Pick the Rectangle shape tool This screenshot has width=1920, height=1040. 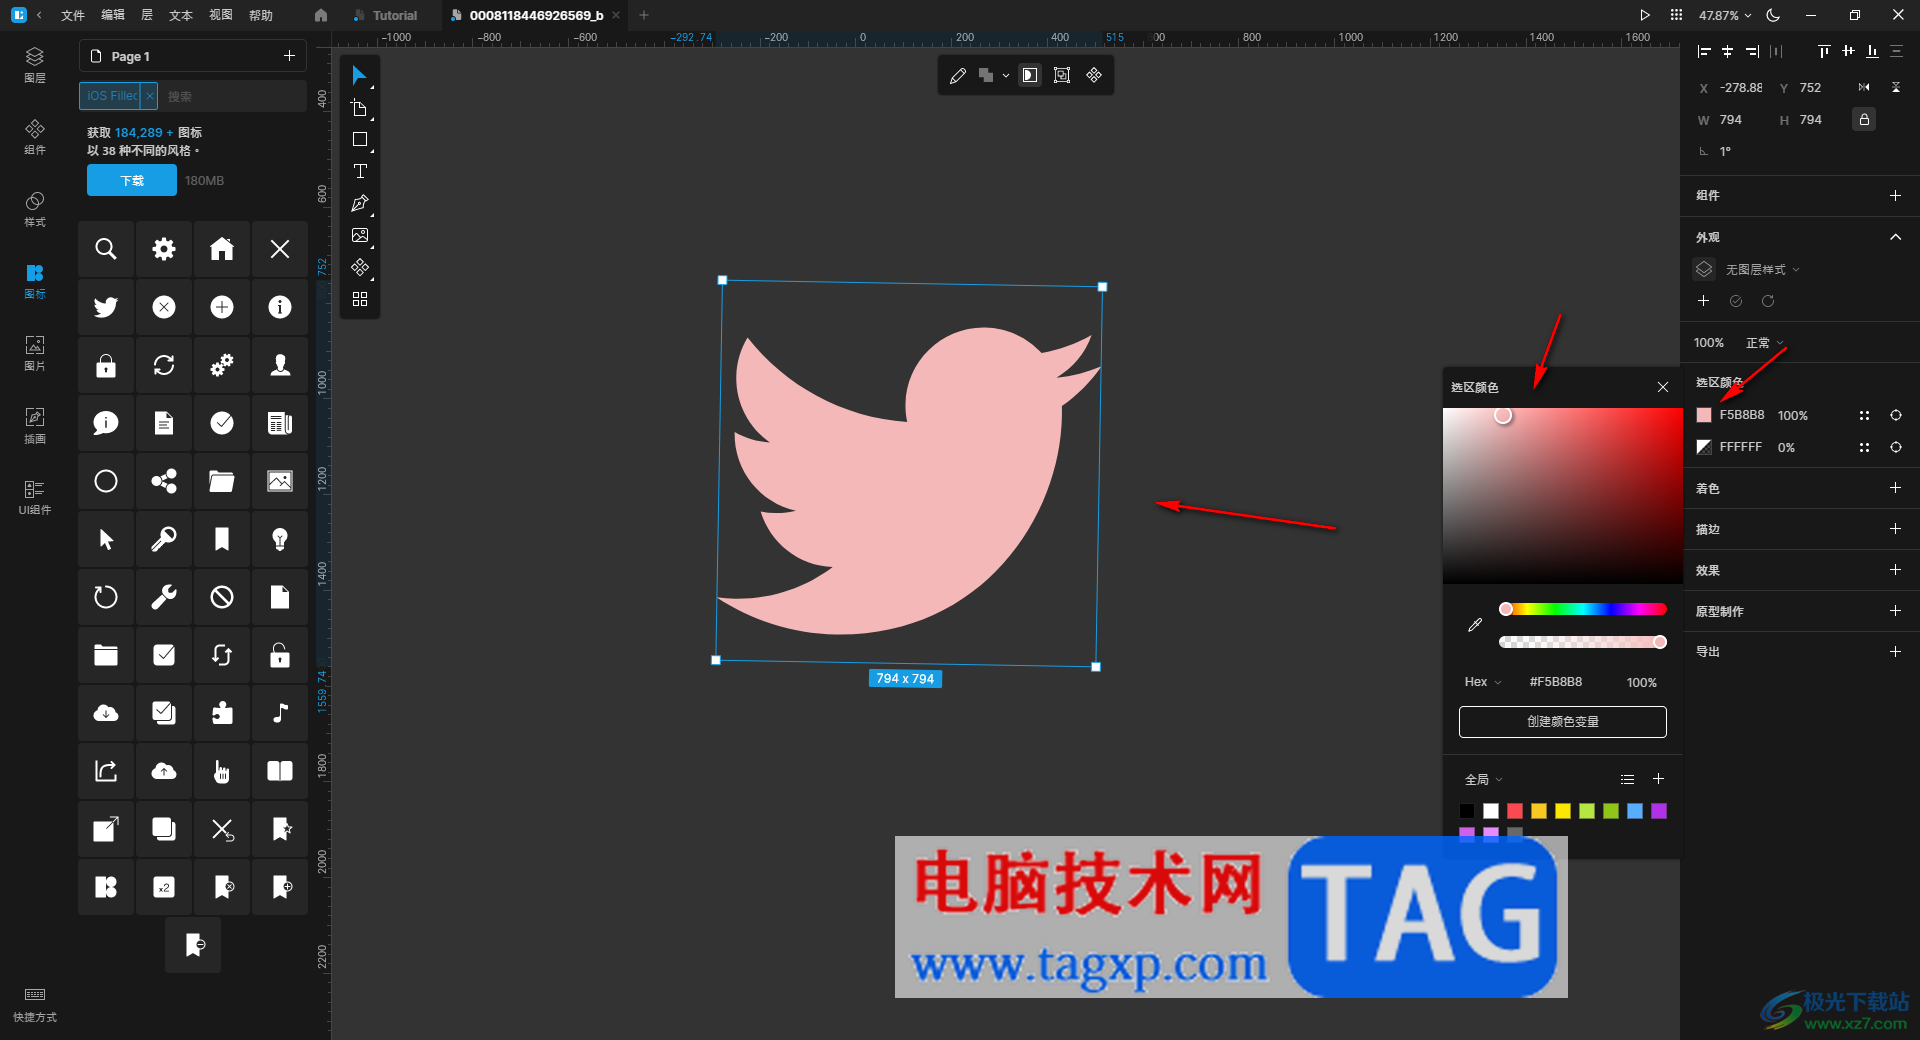tap(359, 140)
